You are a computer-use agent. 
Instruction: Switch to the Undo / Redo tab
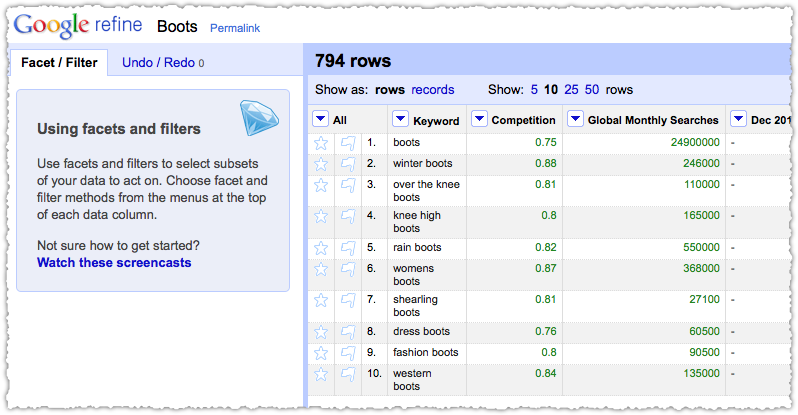click(163, 63)
